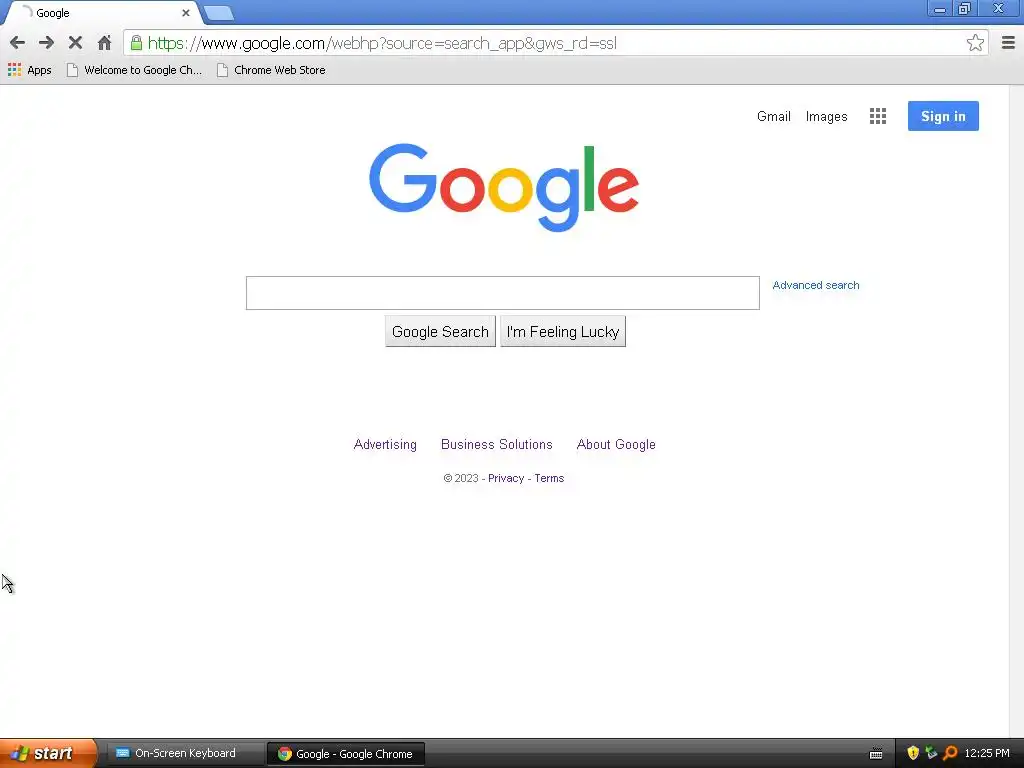
Task: Open the Advertising footer link
Action: point(385,445)
